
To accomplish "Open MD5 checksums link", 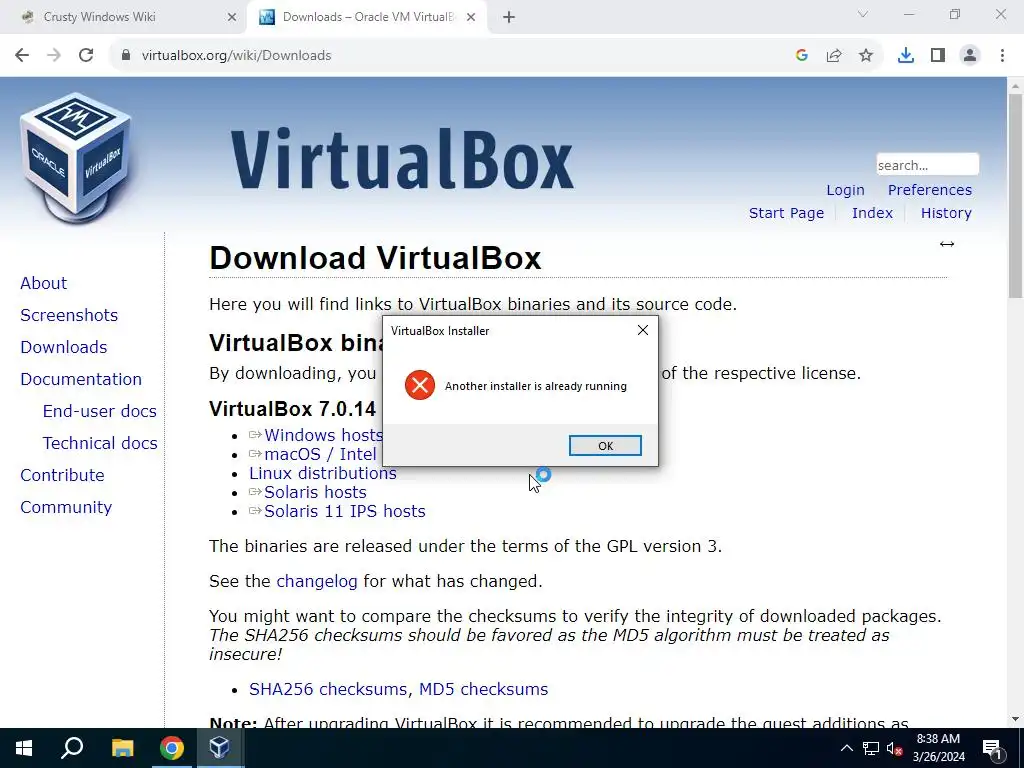I will 483,689.
